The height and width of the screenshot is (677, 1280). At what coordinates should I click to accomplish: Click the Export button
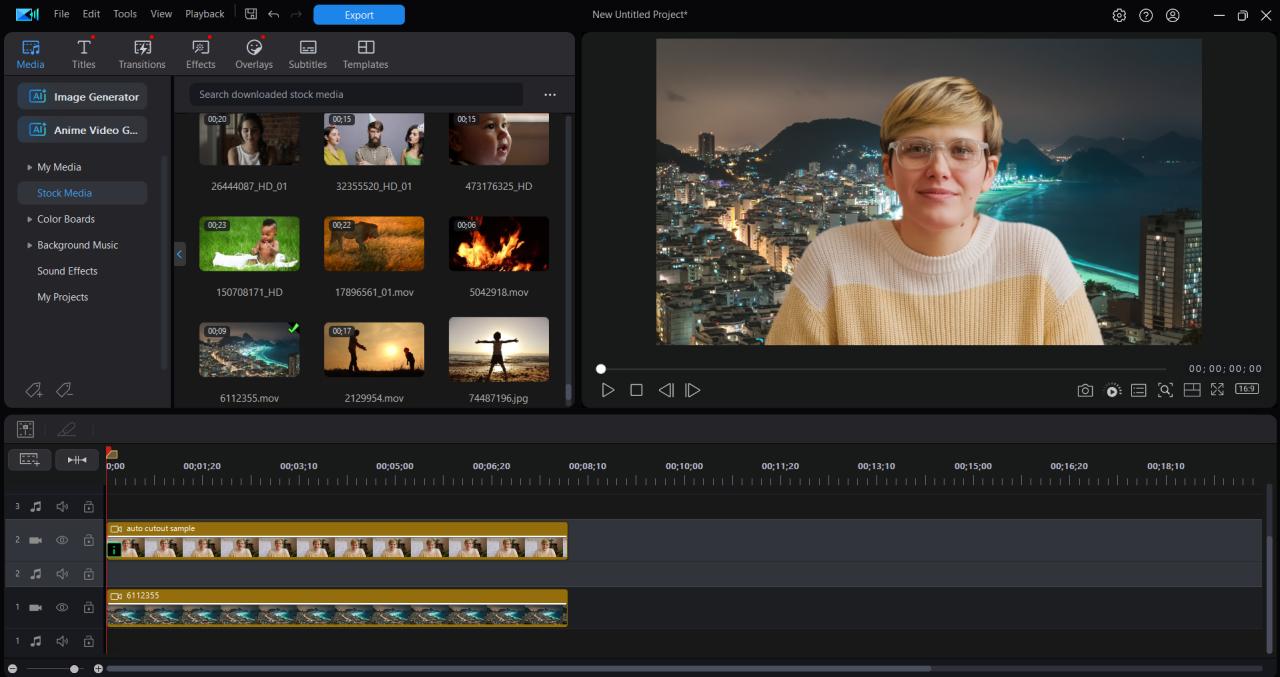(x=359, y=15)
